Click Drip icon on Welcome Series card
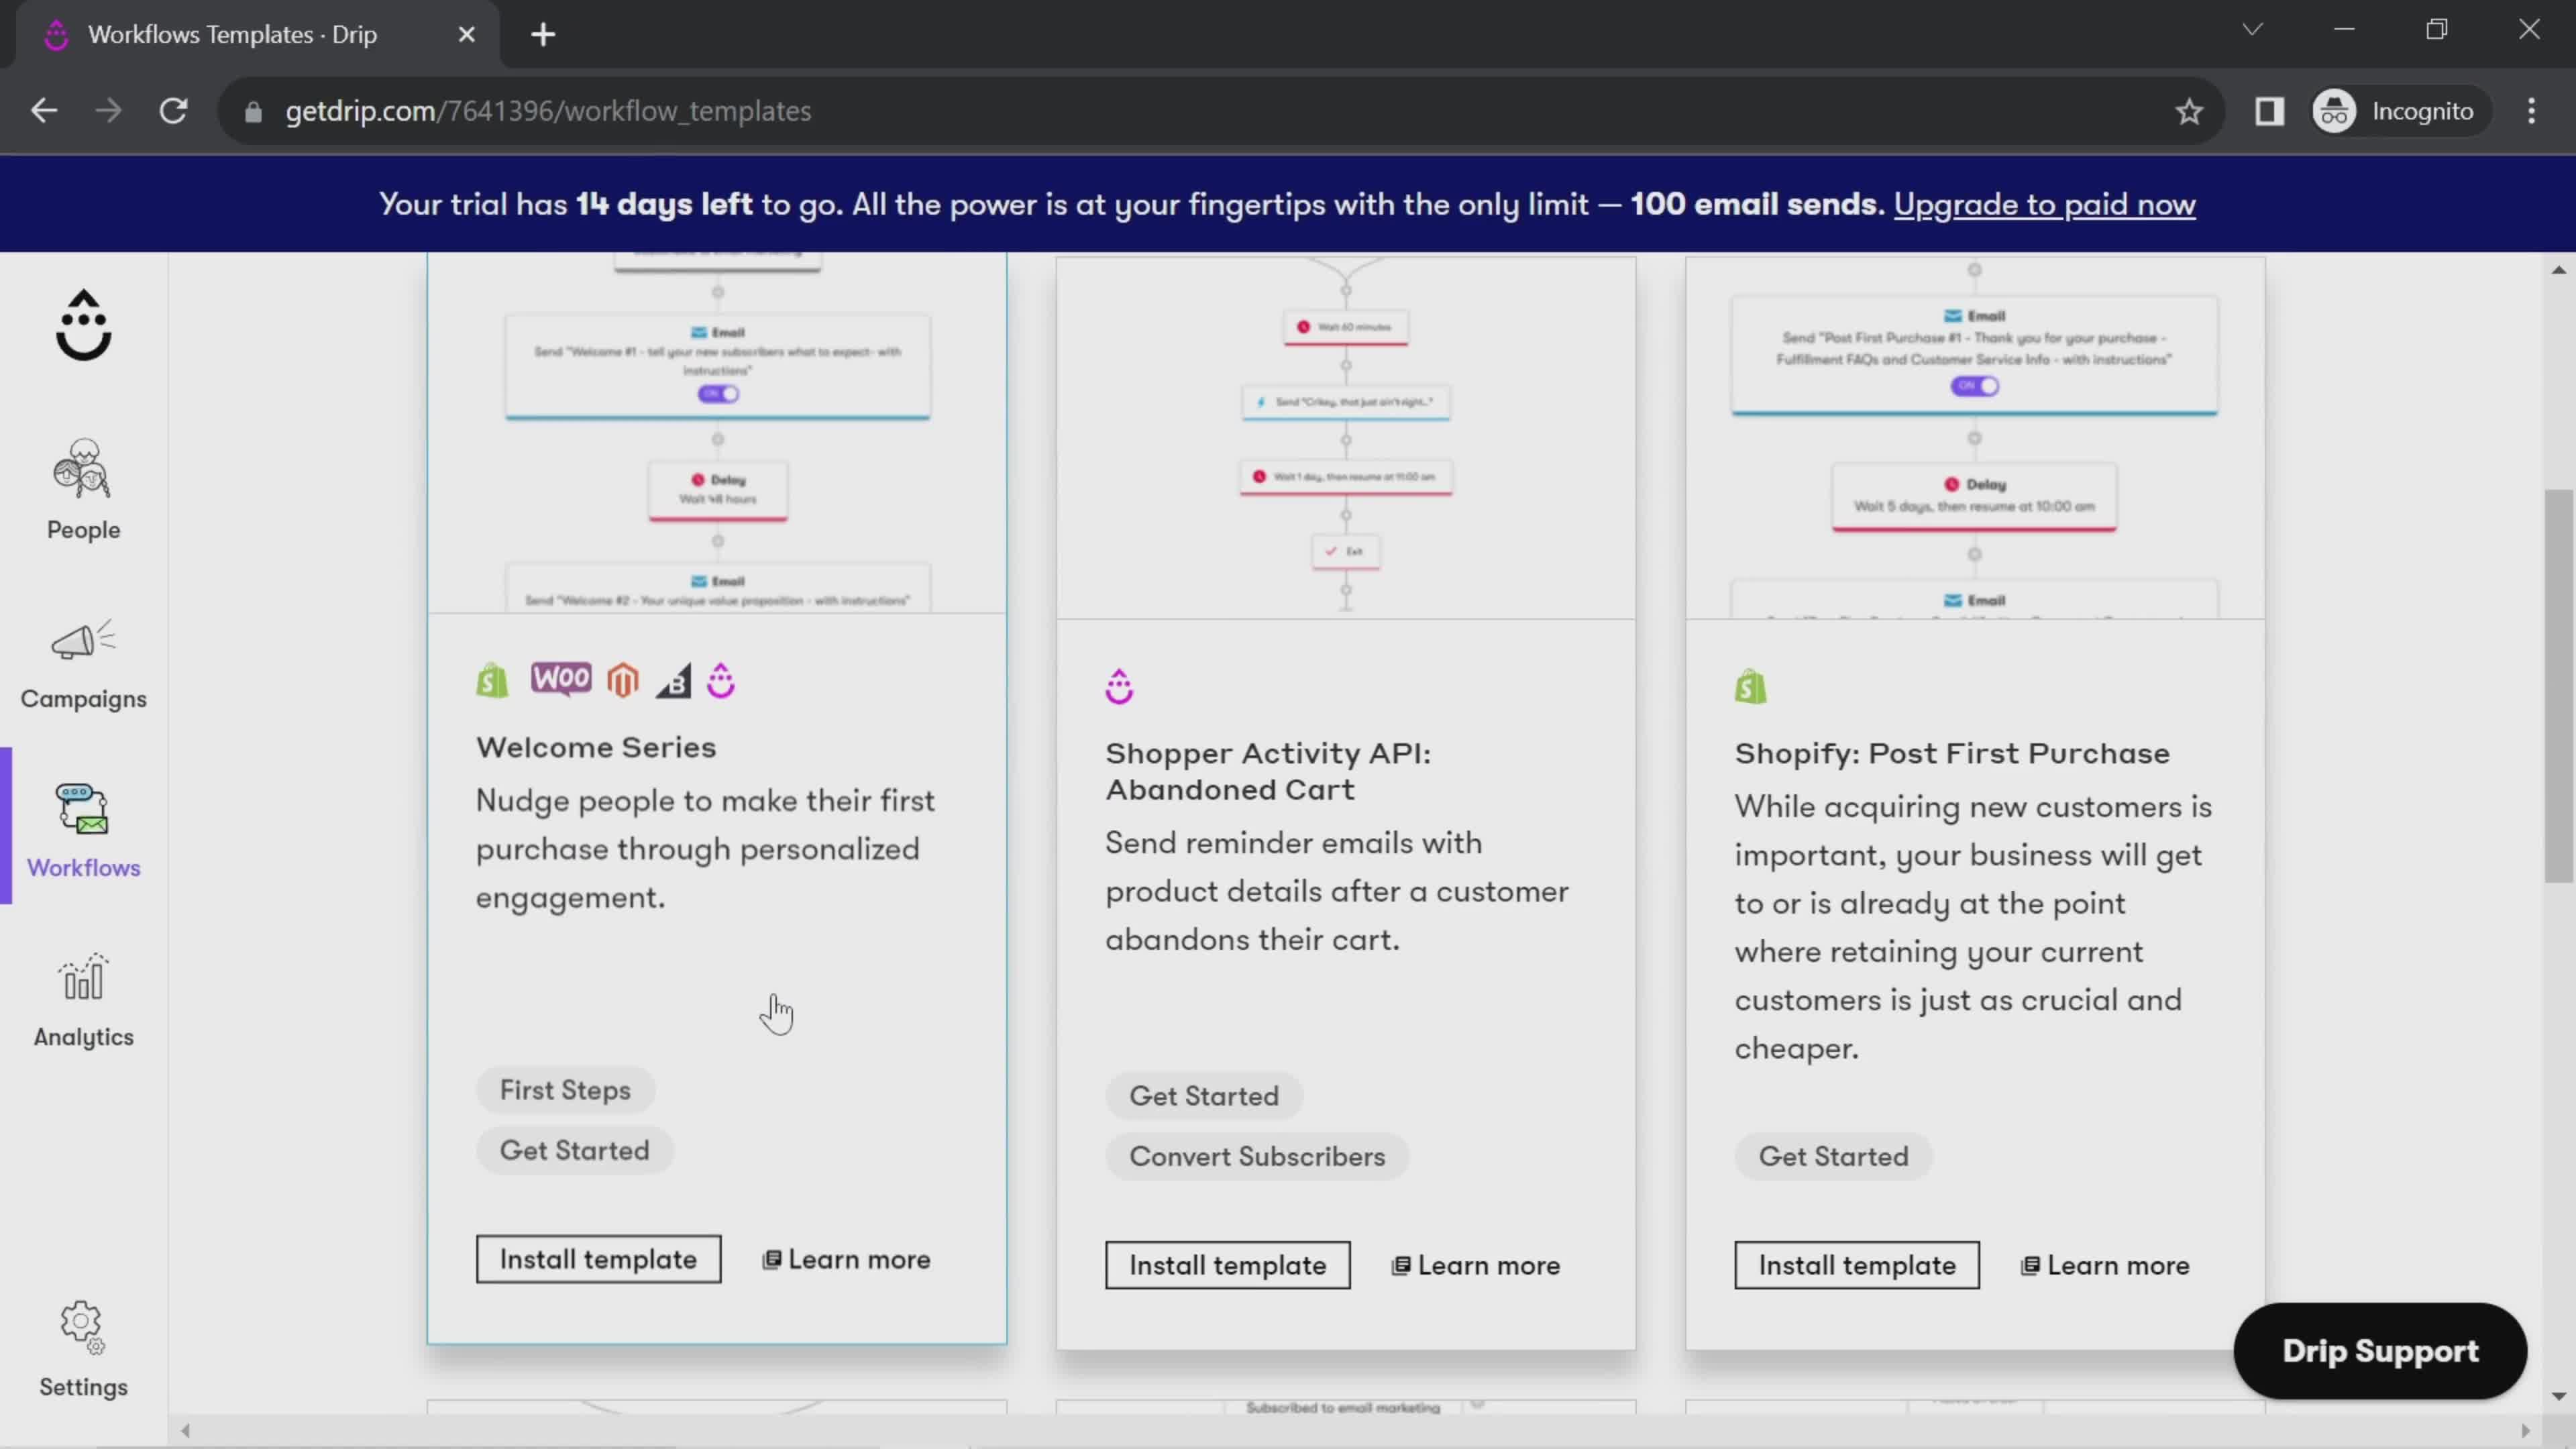2576x1449 pixels. tap(721, 681)
